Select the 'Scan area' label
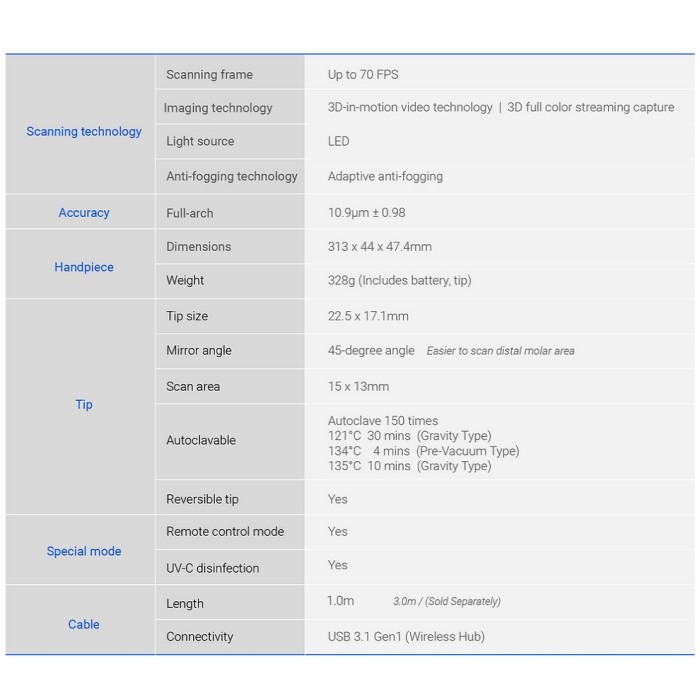 tap(193, 386)
